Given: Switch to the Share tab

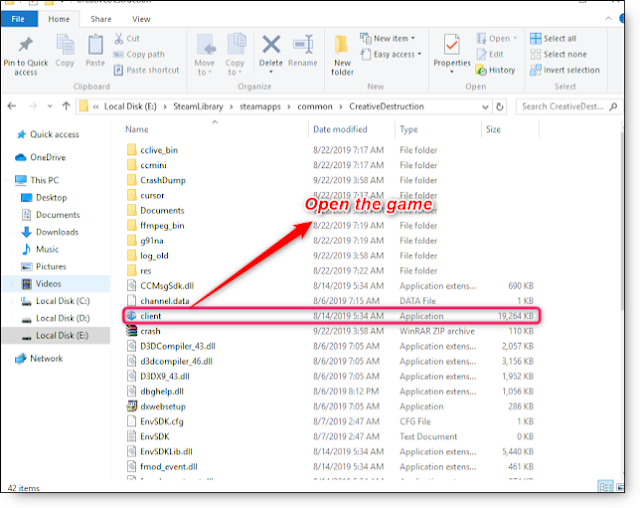Looking at the screenshot, I should click(101, 19).
